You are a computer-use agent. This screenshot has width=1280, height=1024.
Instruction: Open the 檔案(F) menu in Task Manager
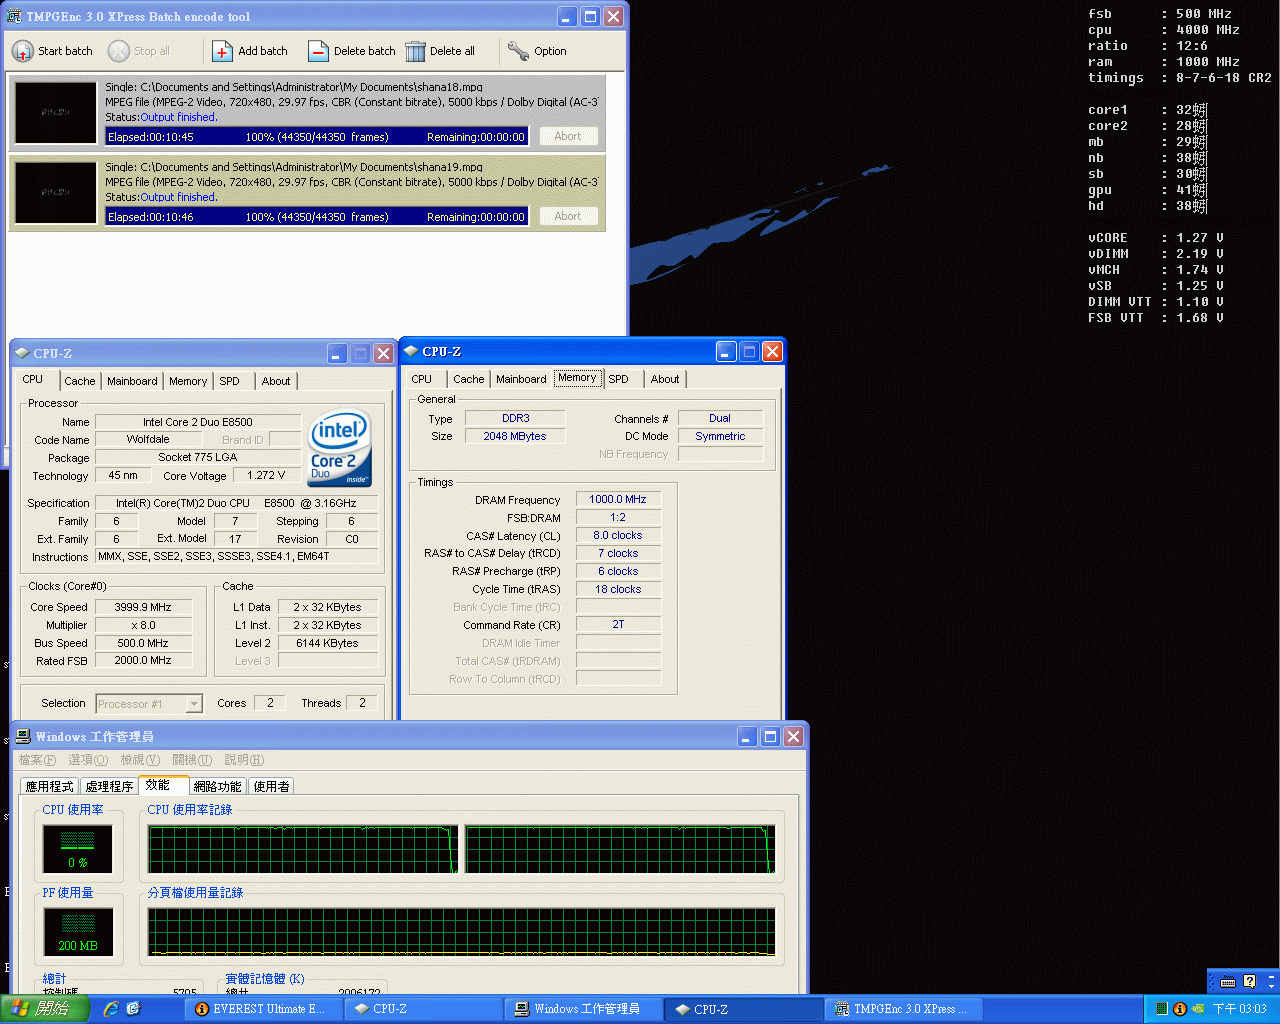[37, 760]
